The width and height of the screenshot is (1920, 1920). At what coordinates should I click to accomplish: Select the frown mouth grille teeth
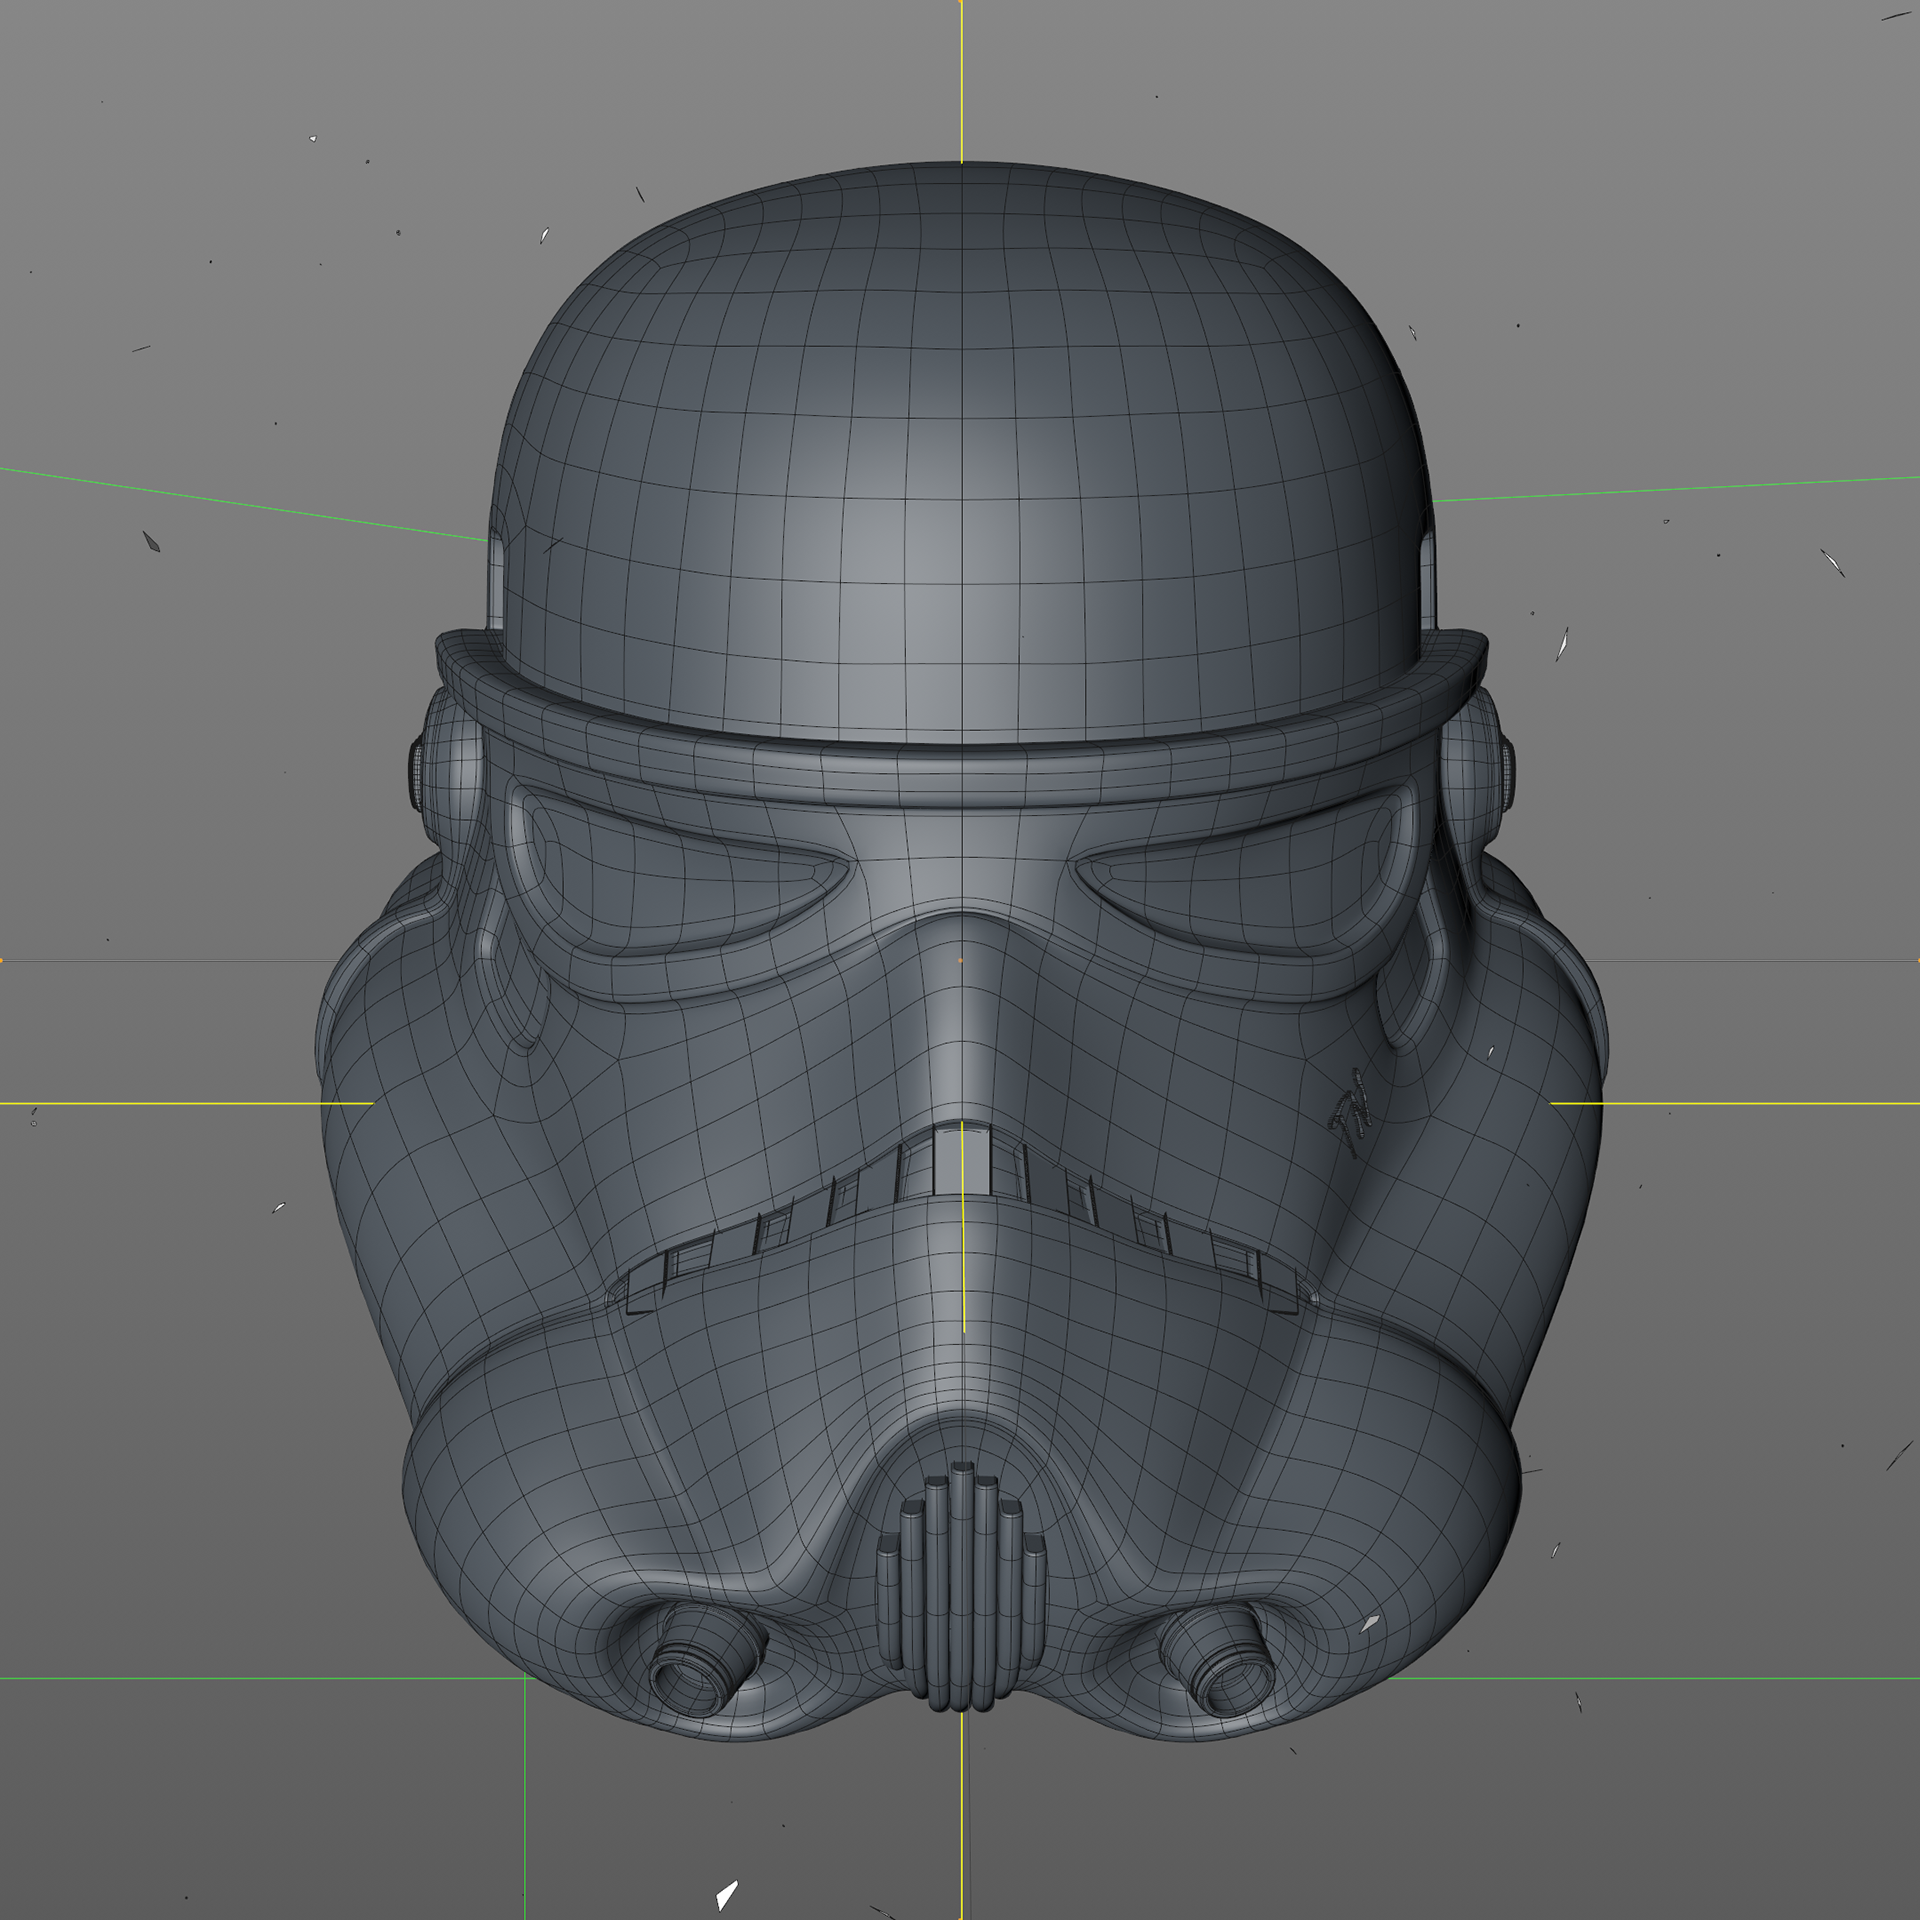point(960,1218)
